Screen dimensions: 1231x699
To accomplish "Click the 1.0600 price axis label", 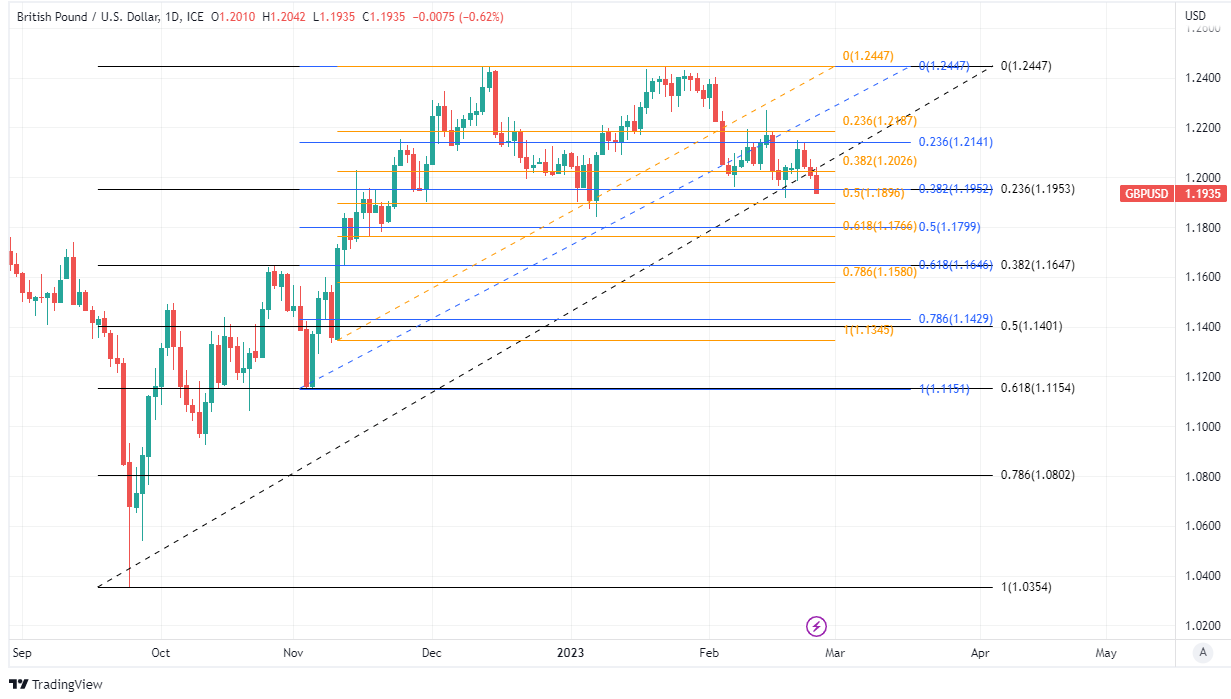I will (x=1203, y=526).
